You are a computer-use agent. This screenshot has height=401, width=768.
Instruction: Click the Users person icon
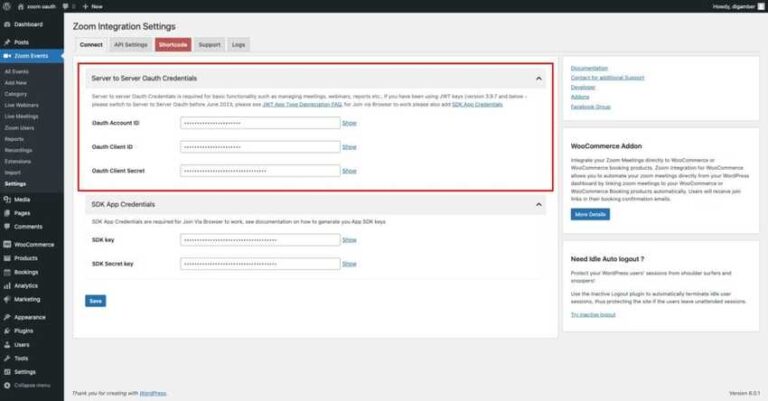(7, 345)
